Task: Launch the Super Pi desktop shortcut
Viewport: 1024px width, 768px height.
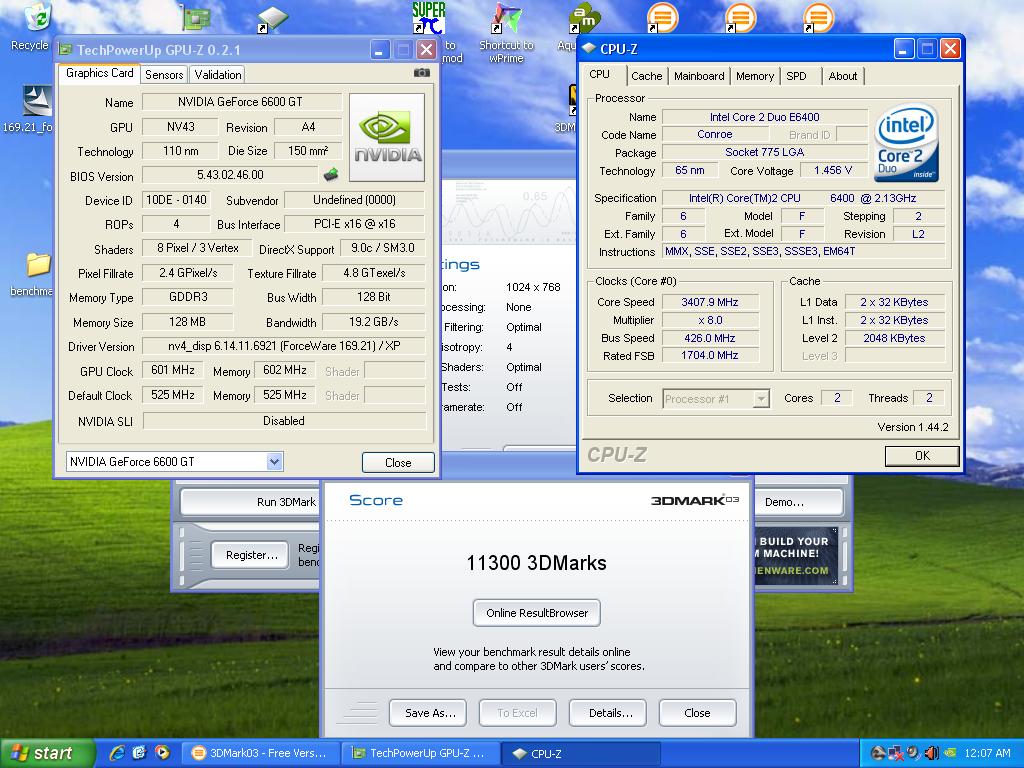Action: pos(429,18)
